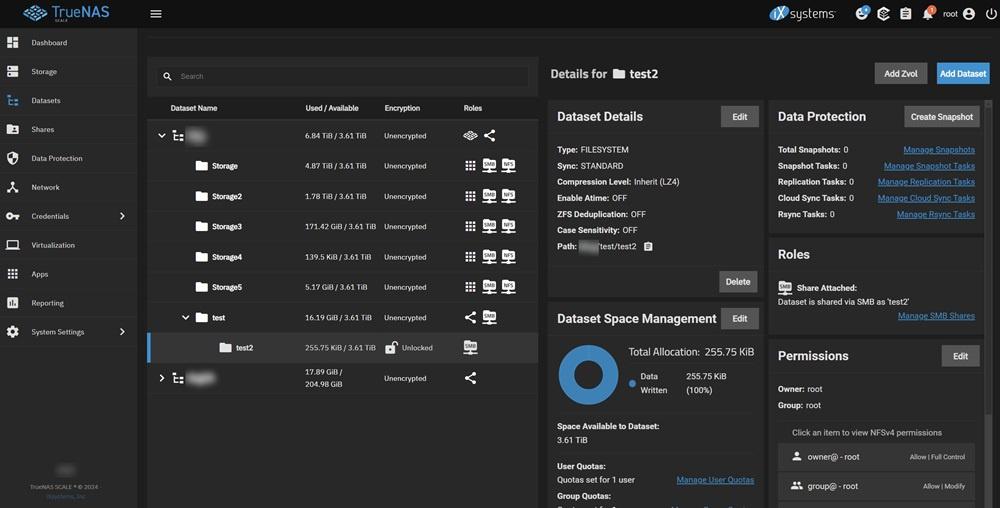Open Data Protection from sidebar
The image size is (1000, 508).
[57, 158]
